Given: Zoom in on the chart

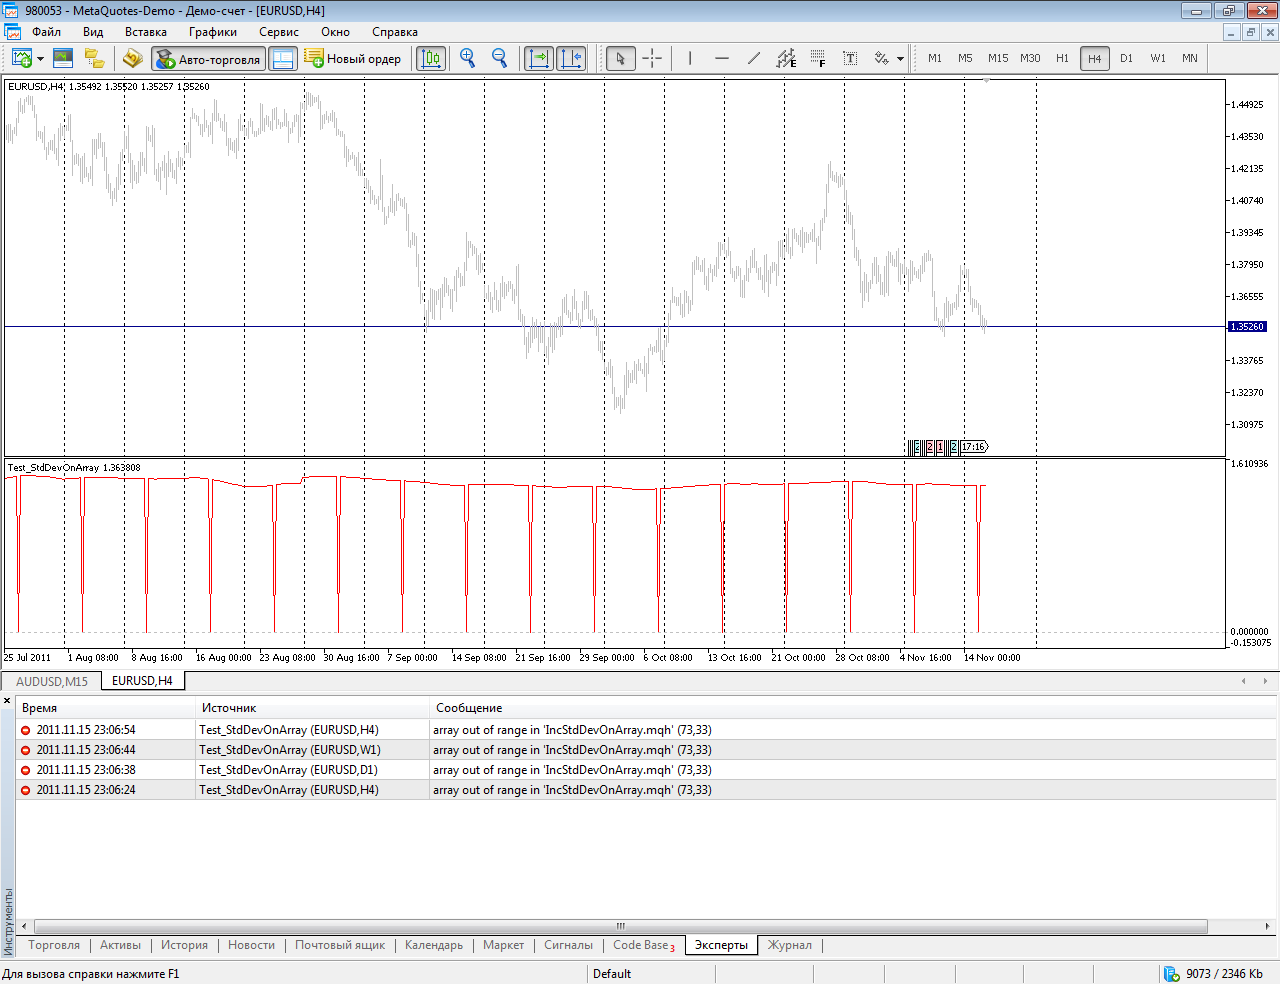Looking at the screenshot, I should click(x=466, y=58).
